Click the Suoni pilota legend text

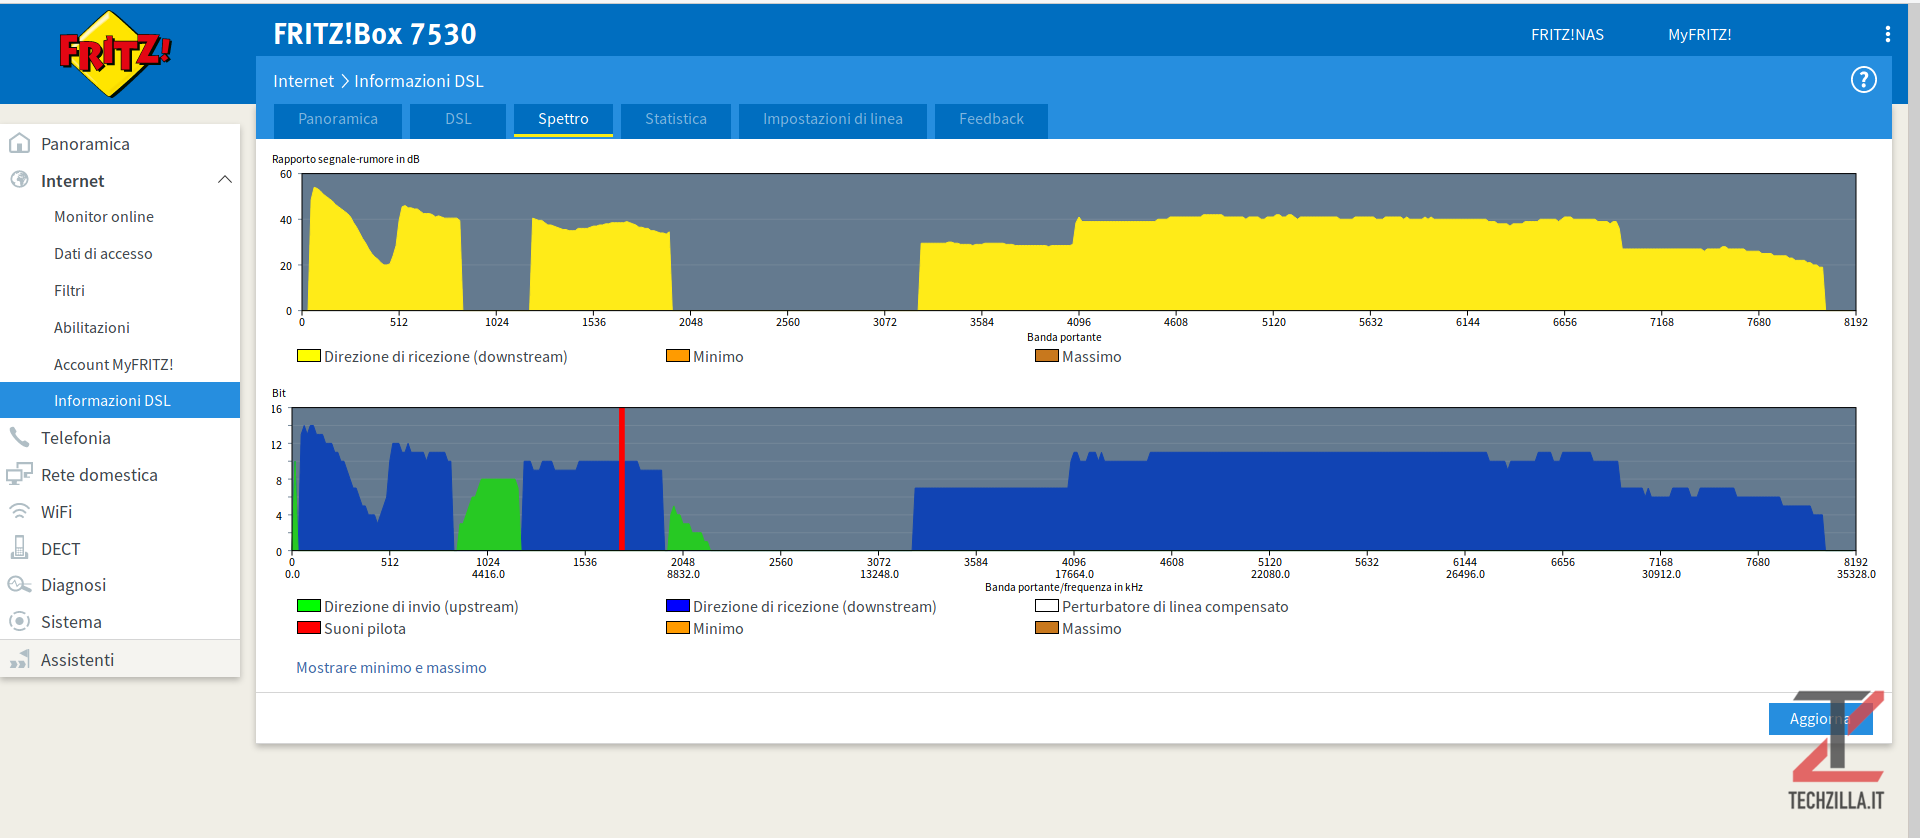365,629
